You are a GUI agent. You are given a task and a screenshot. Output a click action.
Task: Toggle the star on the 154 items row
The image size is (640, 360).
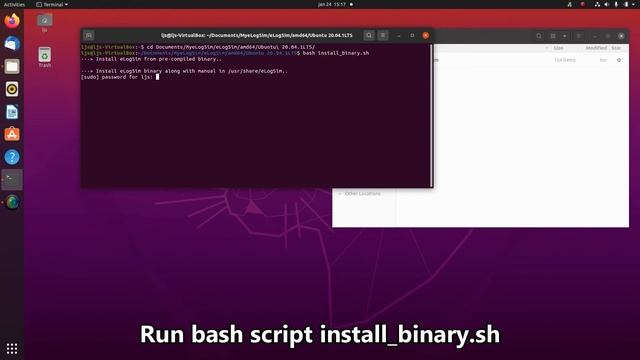click(619, 60)
